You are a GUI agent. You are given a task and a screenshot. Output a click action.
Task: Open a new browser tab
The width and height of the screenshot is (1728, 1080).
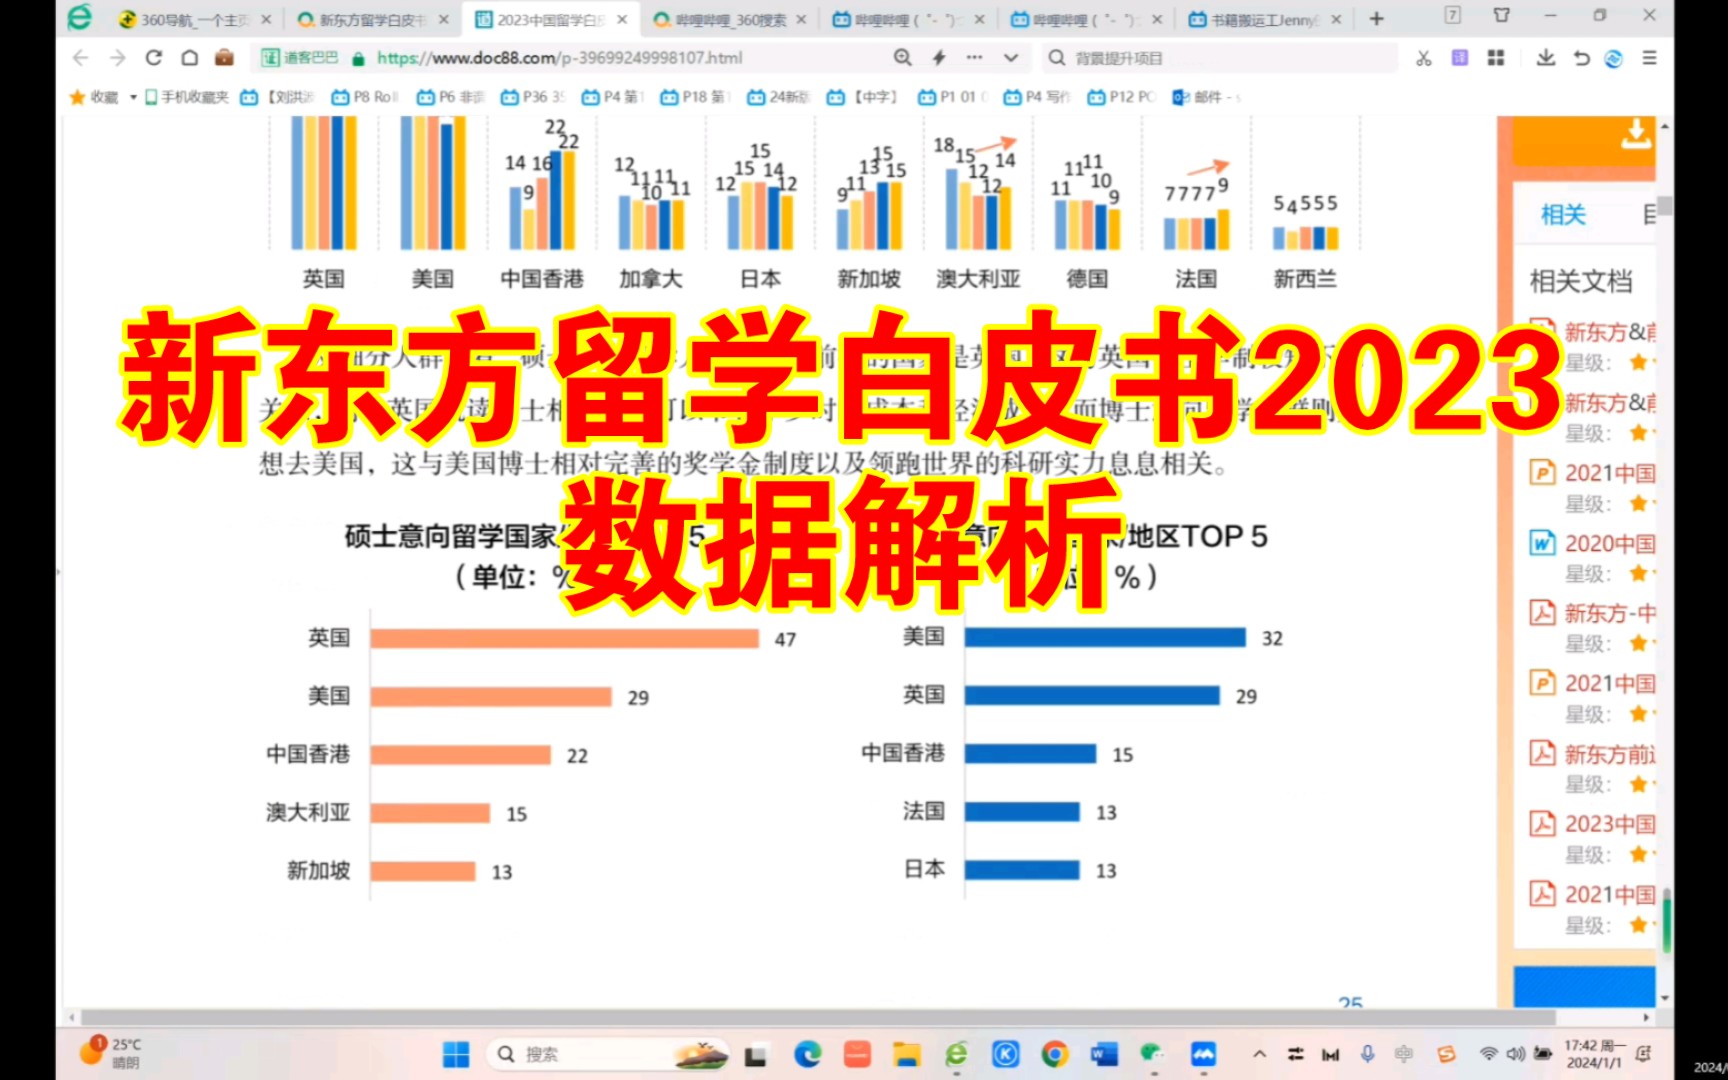(x=1376, y=19)
